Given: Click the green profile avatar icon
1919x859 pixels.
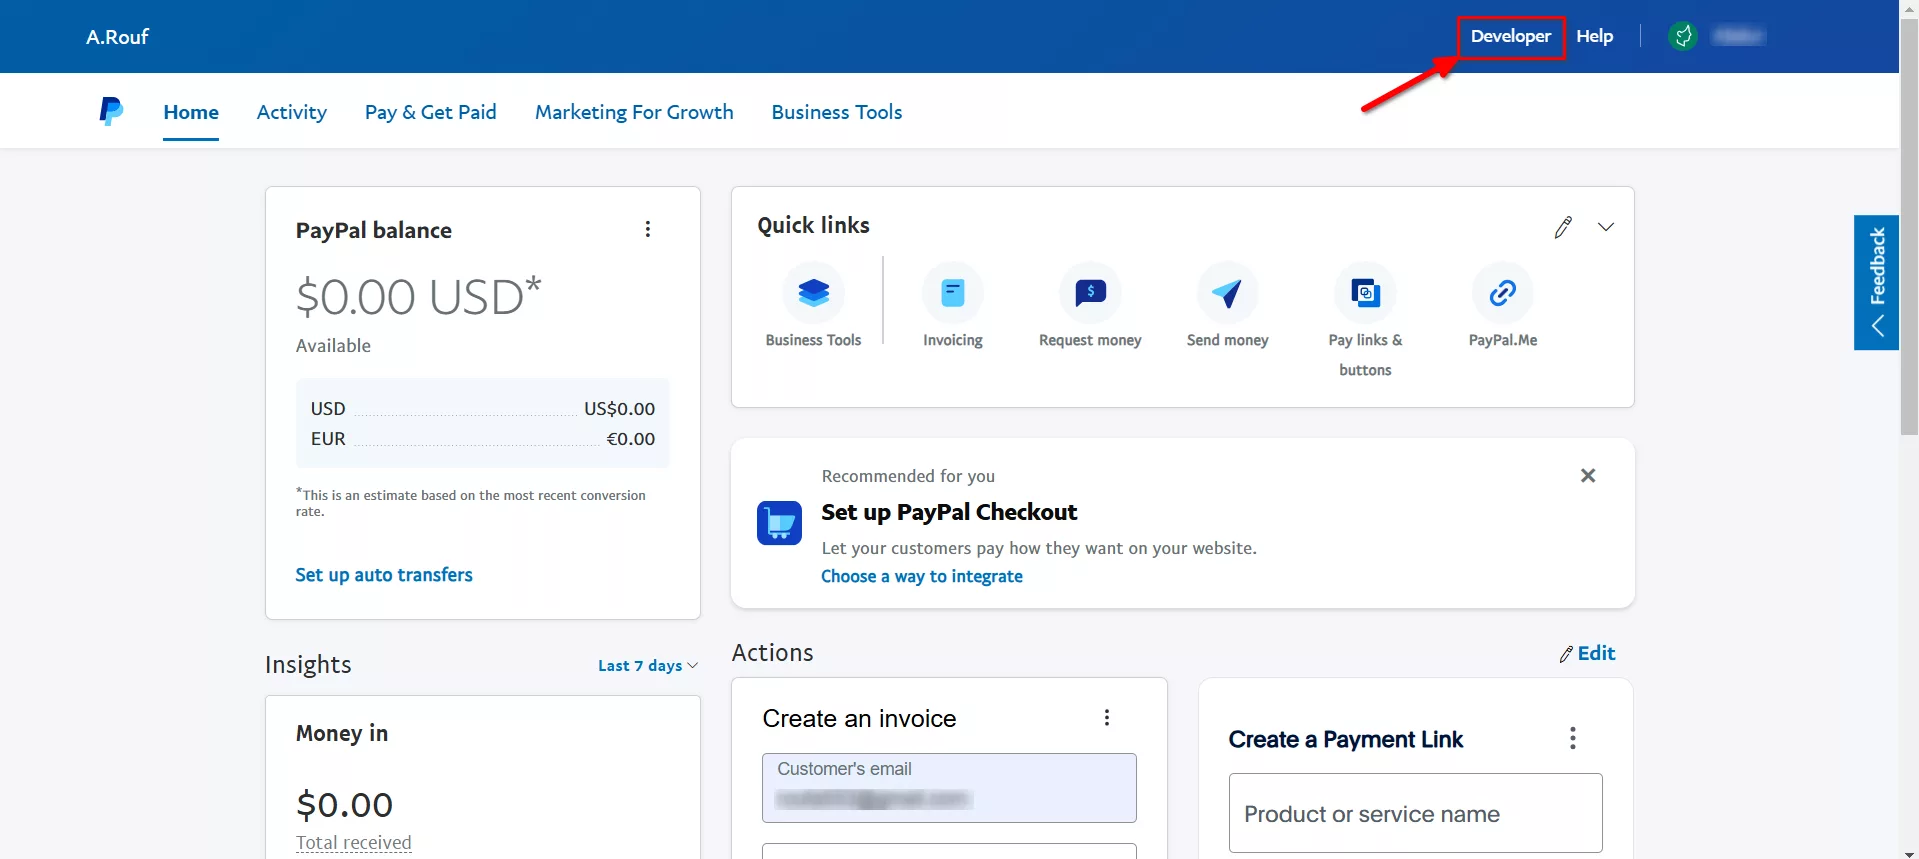Looking at the screenshot, I should coord(1683,37).
